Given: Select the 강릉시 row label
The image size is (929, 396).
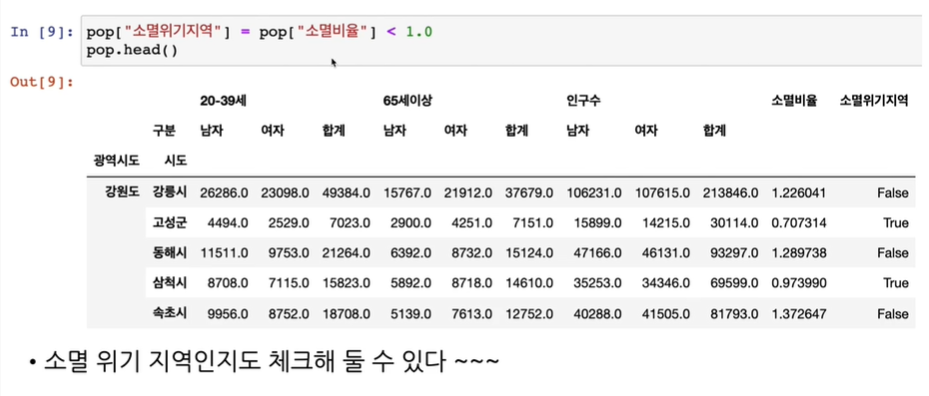Looking at the screenshot, I should [x=170, y=191].
